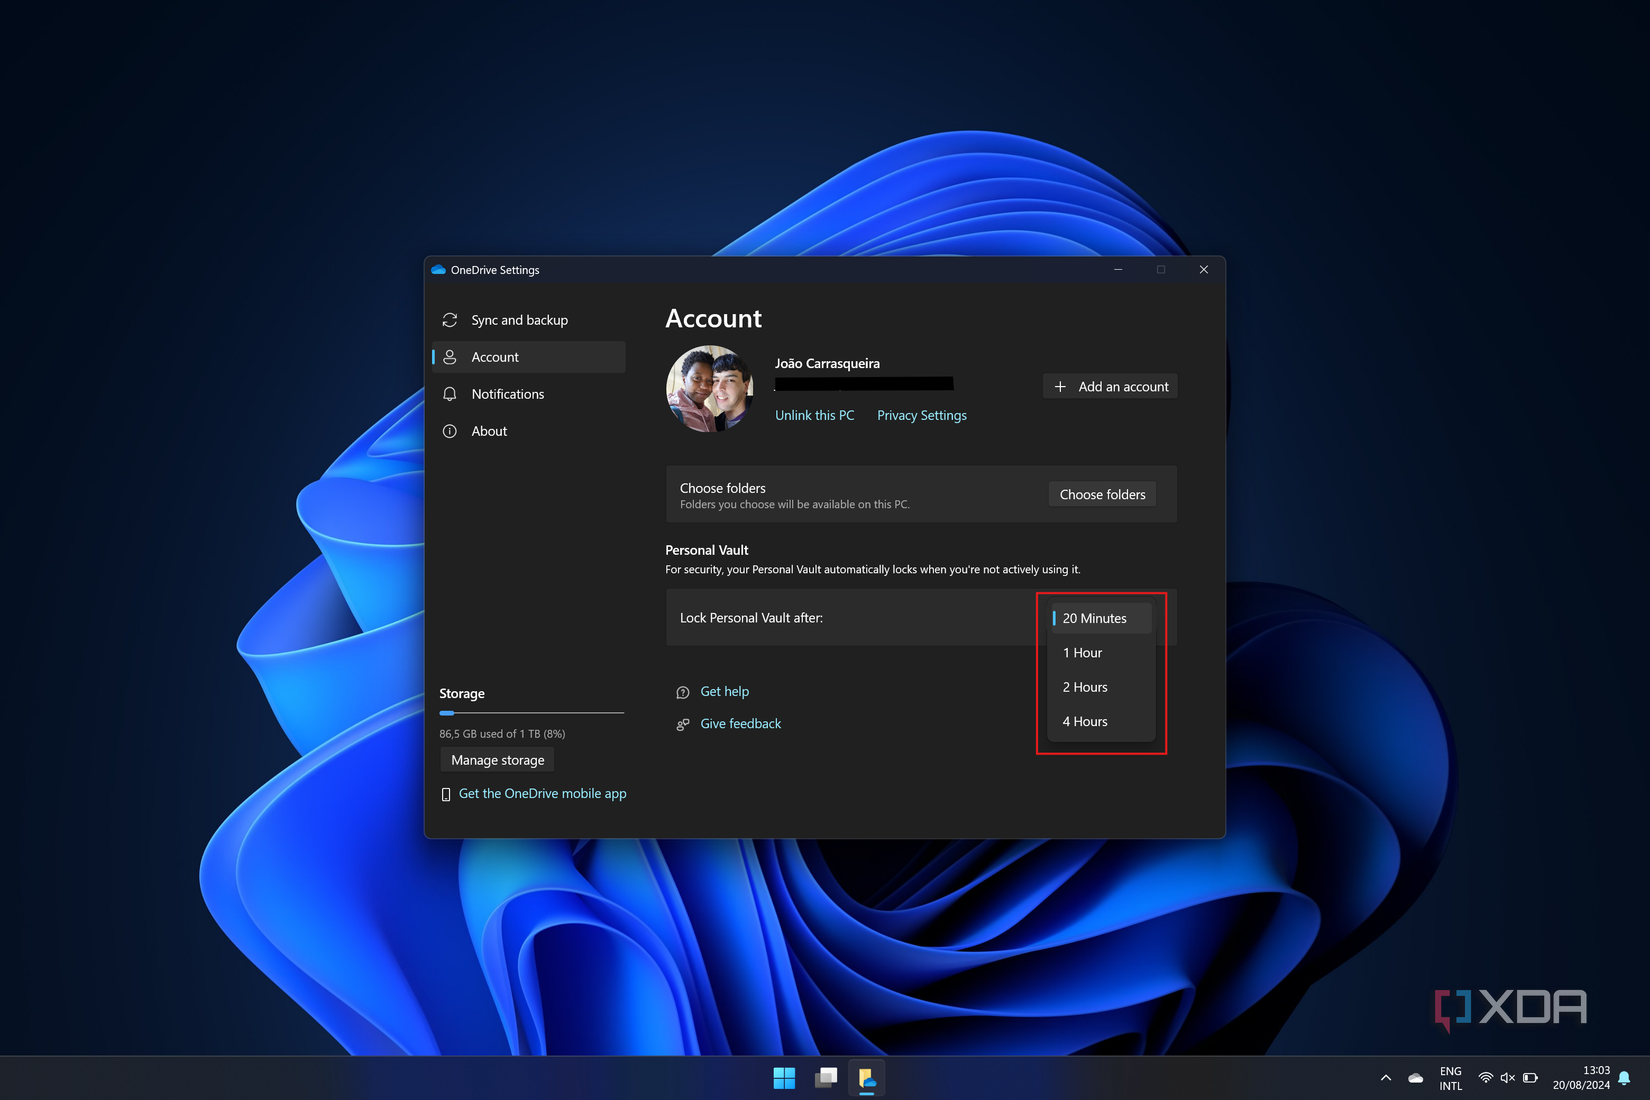Click the battery icon in the system tray
The width and height of the screenshot is (1650, 1100).
click(x=1528, y=1077)
